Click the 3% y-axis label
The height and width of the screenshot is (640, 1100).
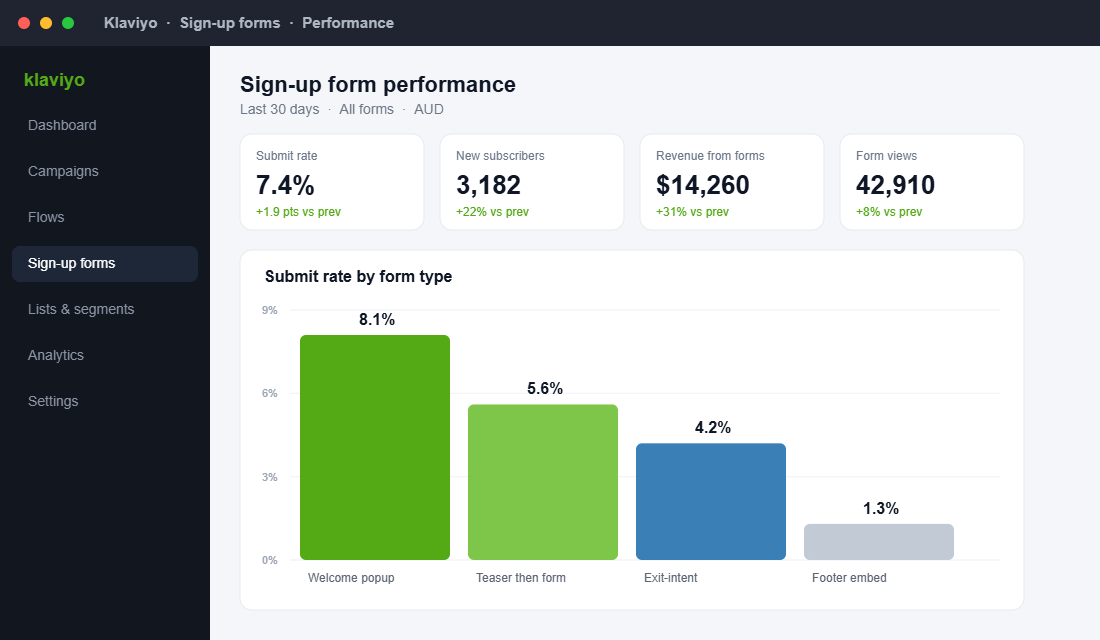(269, 477)
